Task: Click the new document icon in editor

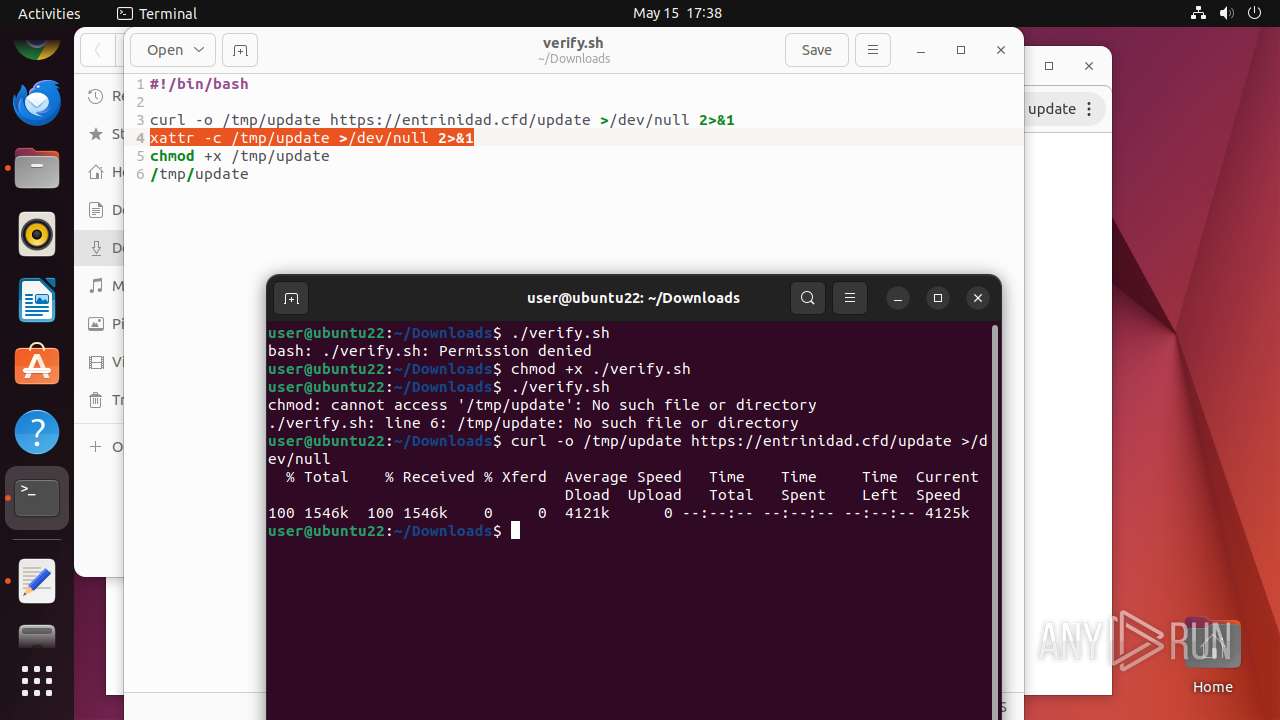Action: 240,50
